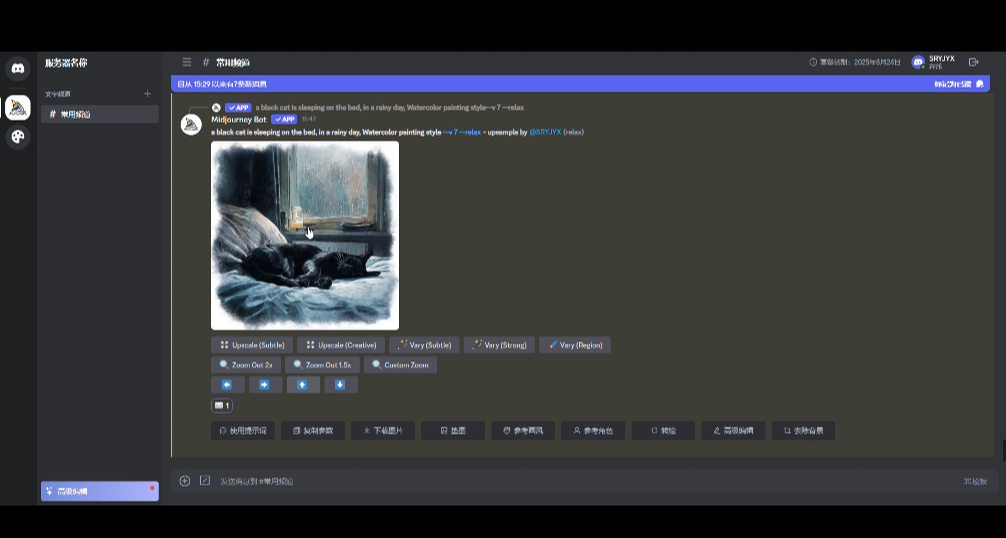
Task: Click the envelope reaction with count 1
Action: 222,405
